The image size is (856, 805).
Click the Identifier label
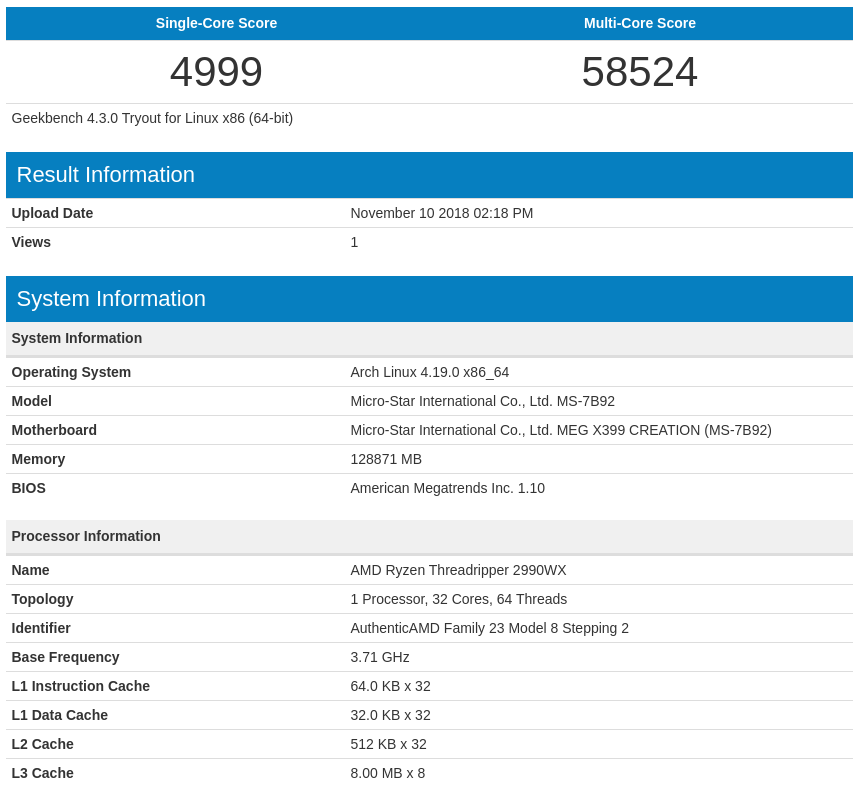[x=41, y=628]
